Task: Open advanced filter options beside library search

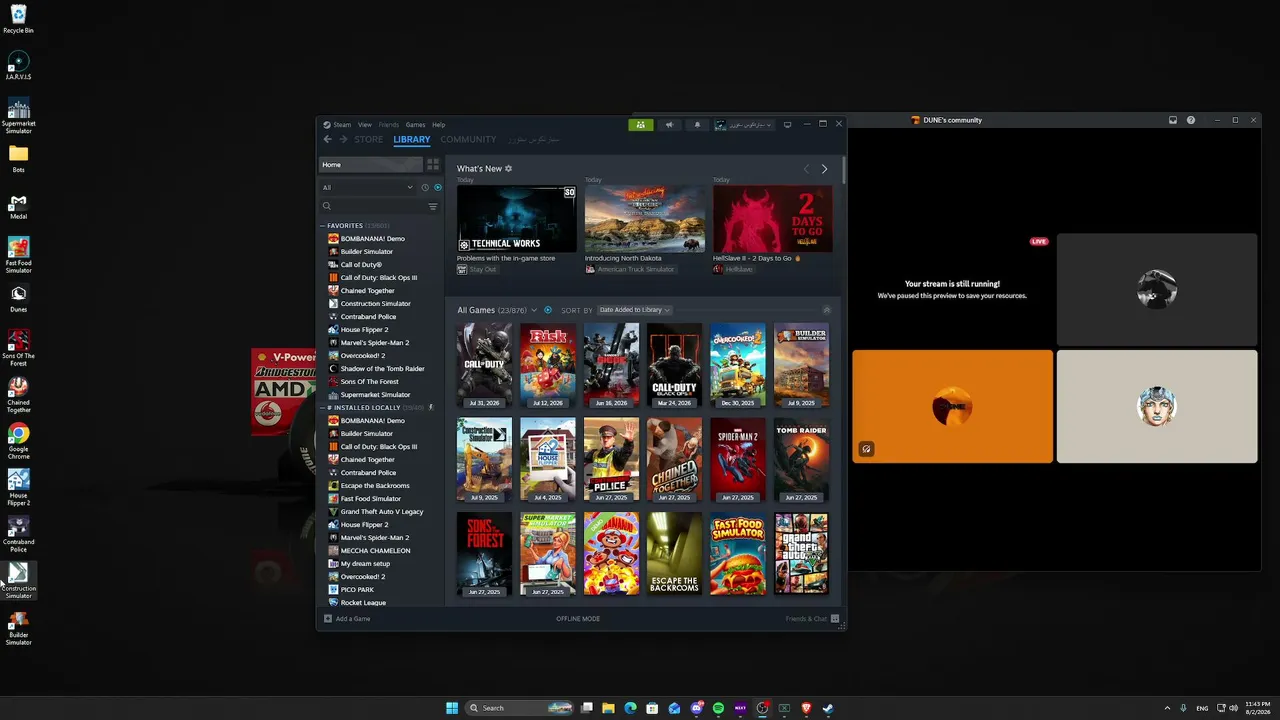Action: coord(433,206)
